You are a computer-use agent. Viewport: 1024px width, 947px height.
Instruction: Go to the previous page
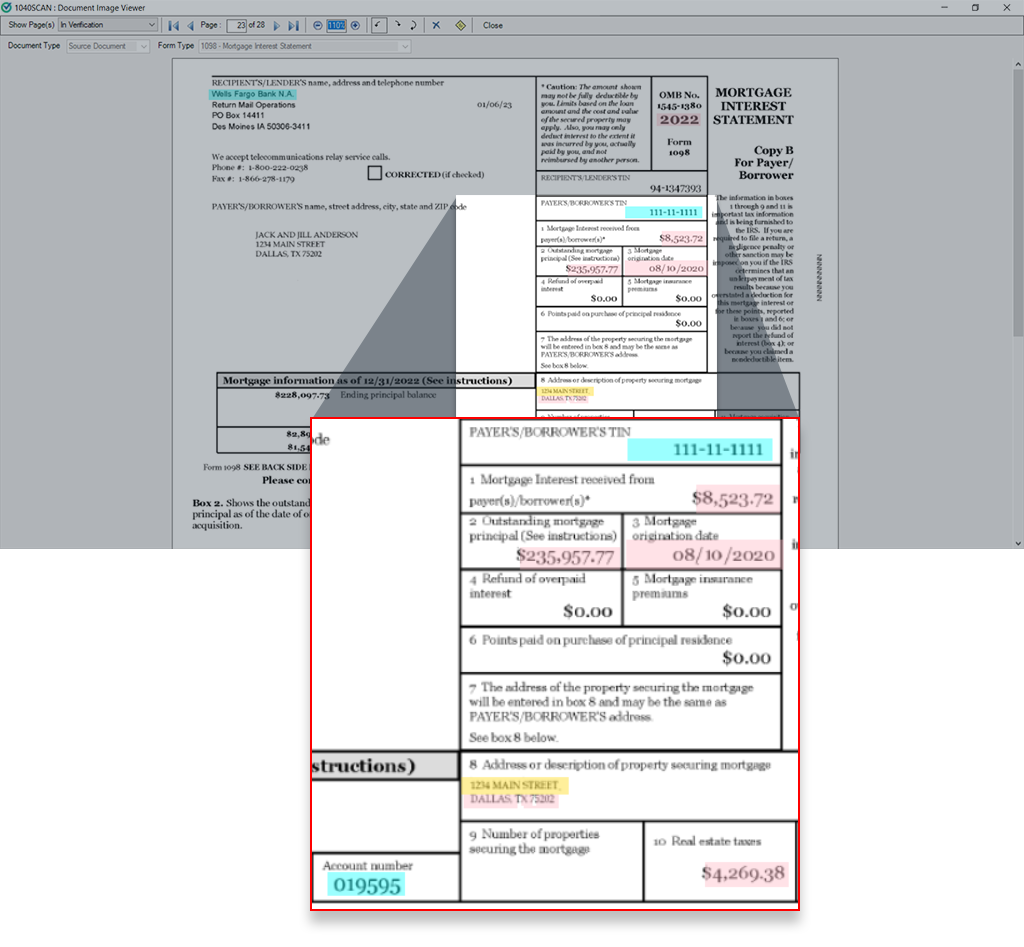[190, 25]
